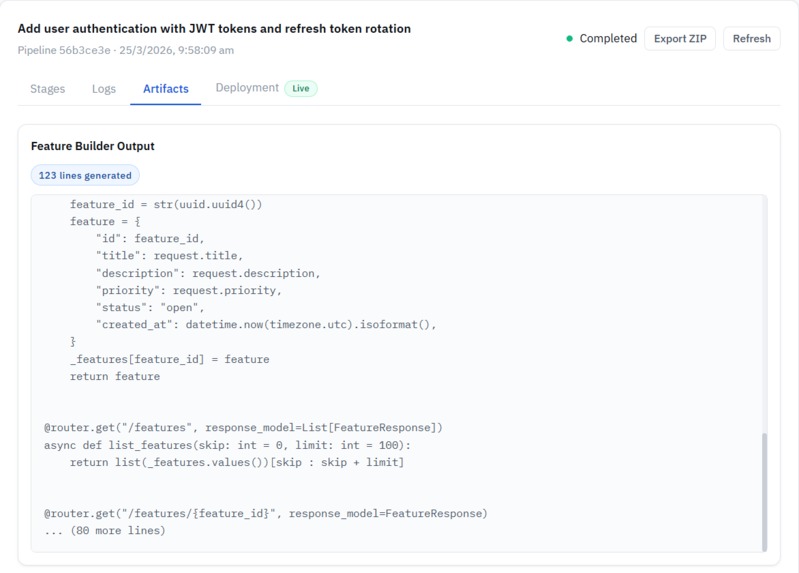Click the 'return list(_features.values())' line
799x573 pixels.
click(237, 462)
